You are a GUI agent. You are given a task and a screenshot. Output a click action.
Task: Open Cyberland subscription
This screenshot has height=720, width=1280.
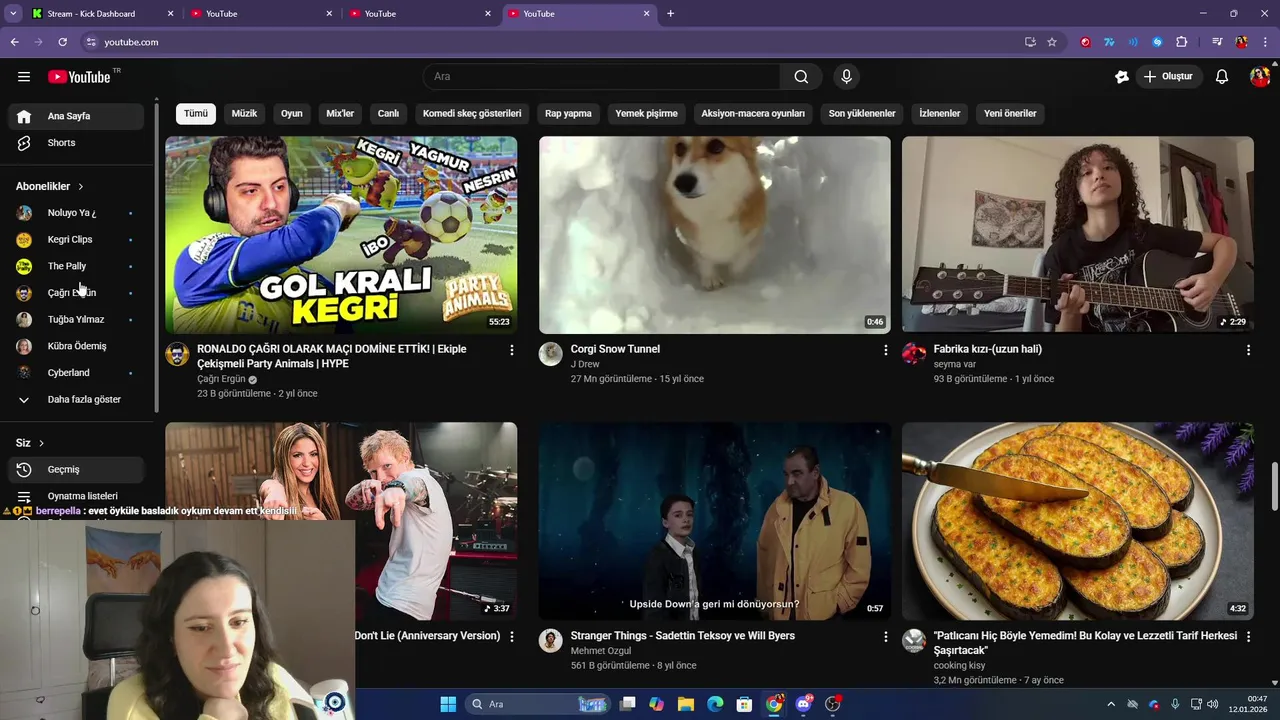(x=76, y=373)
